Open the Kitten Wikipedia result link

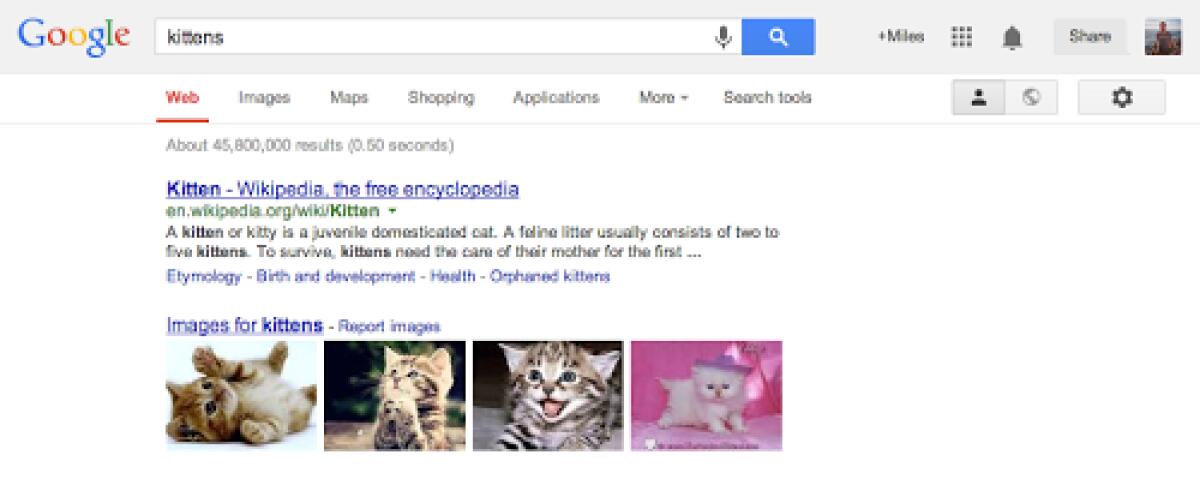343,189
